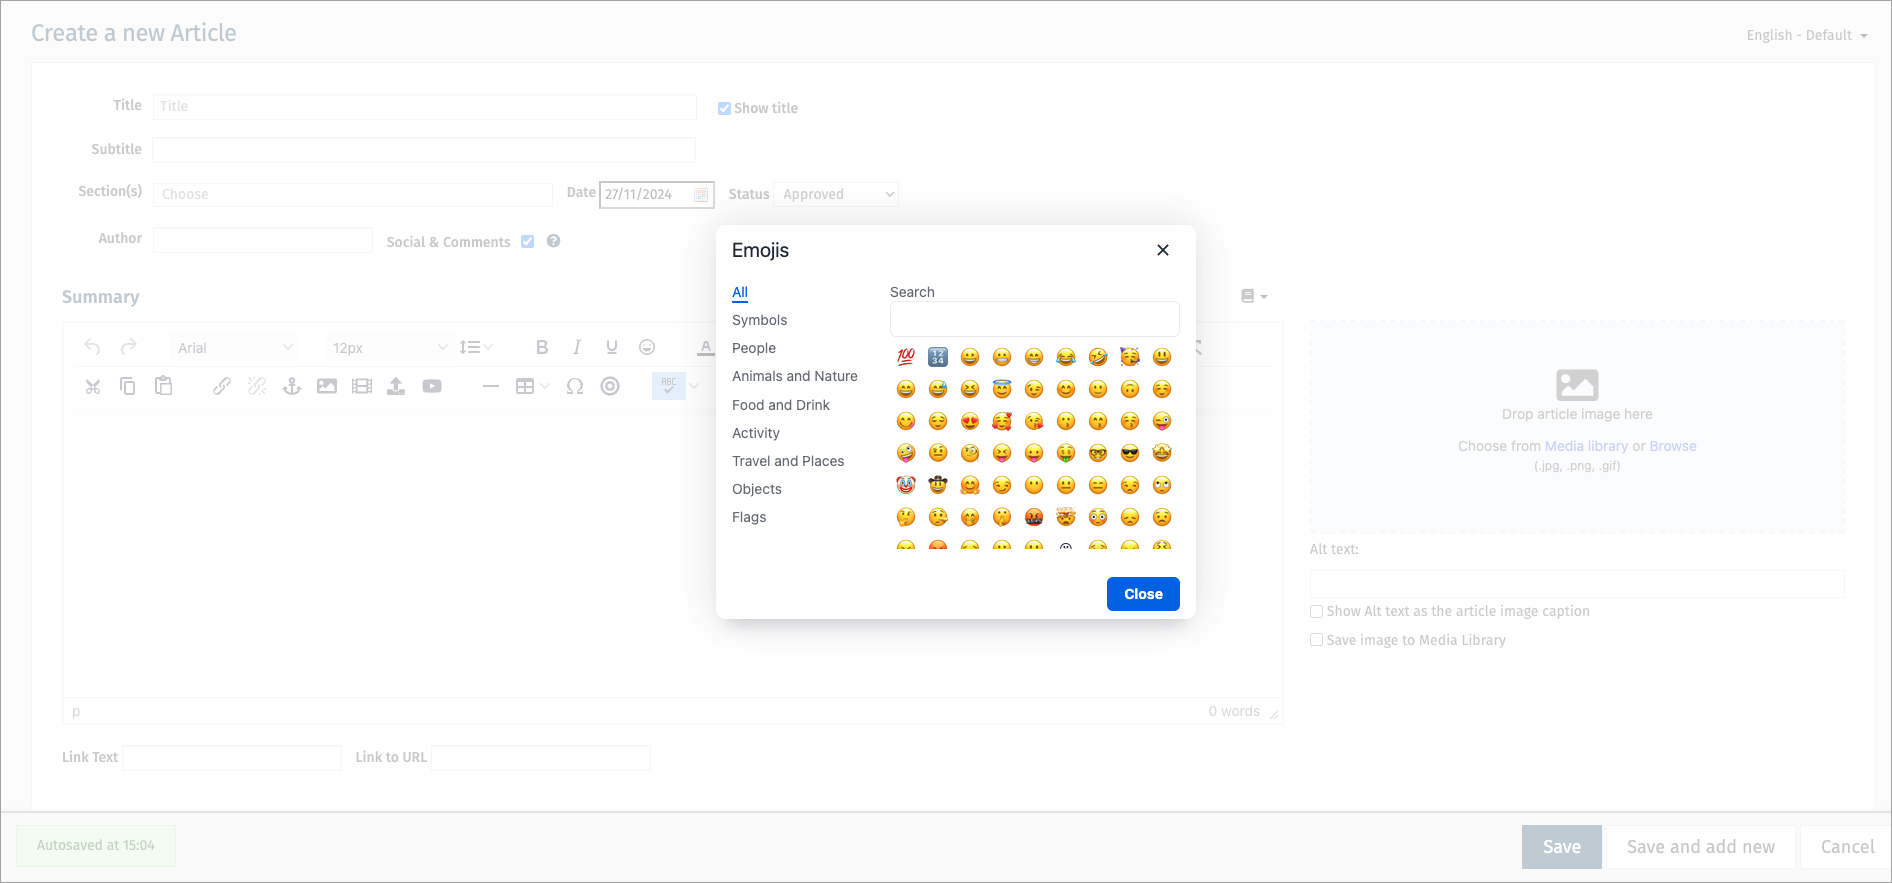This screenshot has width=1892, height=883.
Task: Insert the money-mouth face emoji
Action: [x=1066, y=453]
